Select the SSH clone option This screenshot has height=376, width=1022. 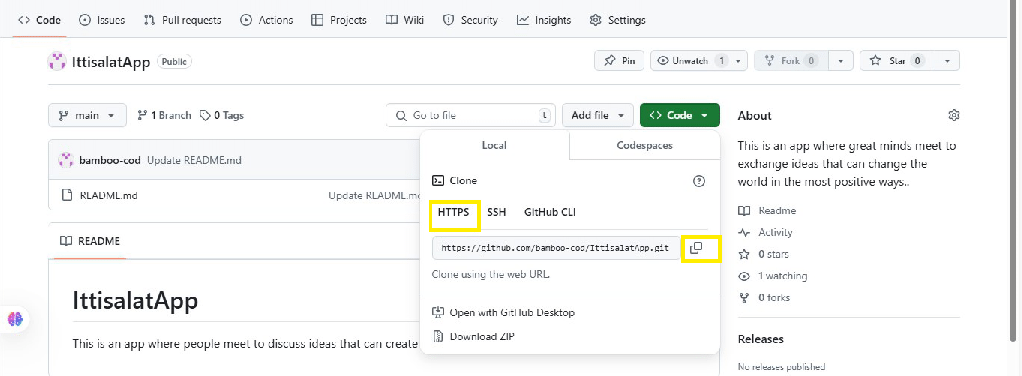coord(496,212)
